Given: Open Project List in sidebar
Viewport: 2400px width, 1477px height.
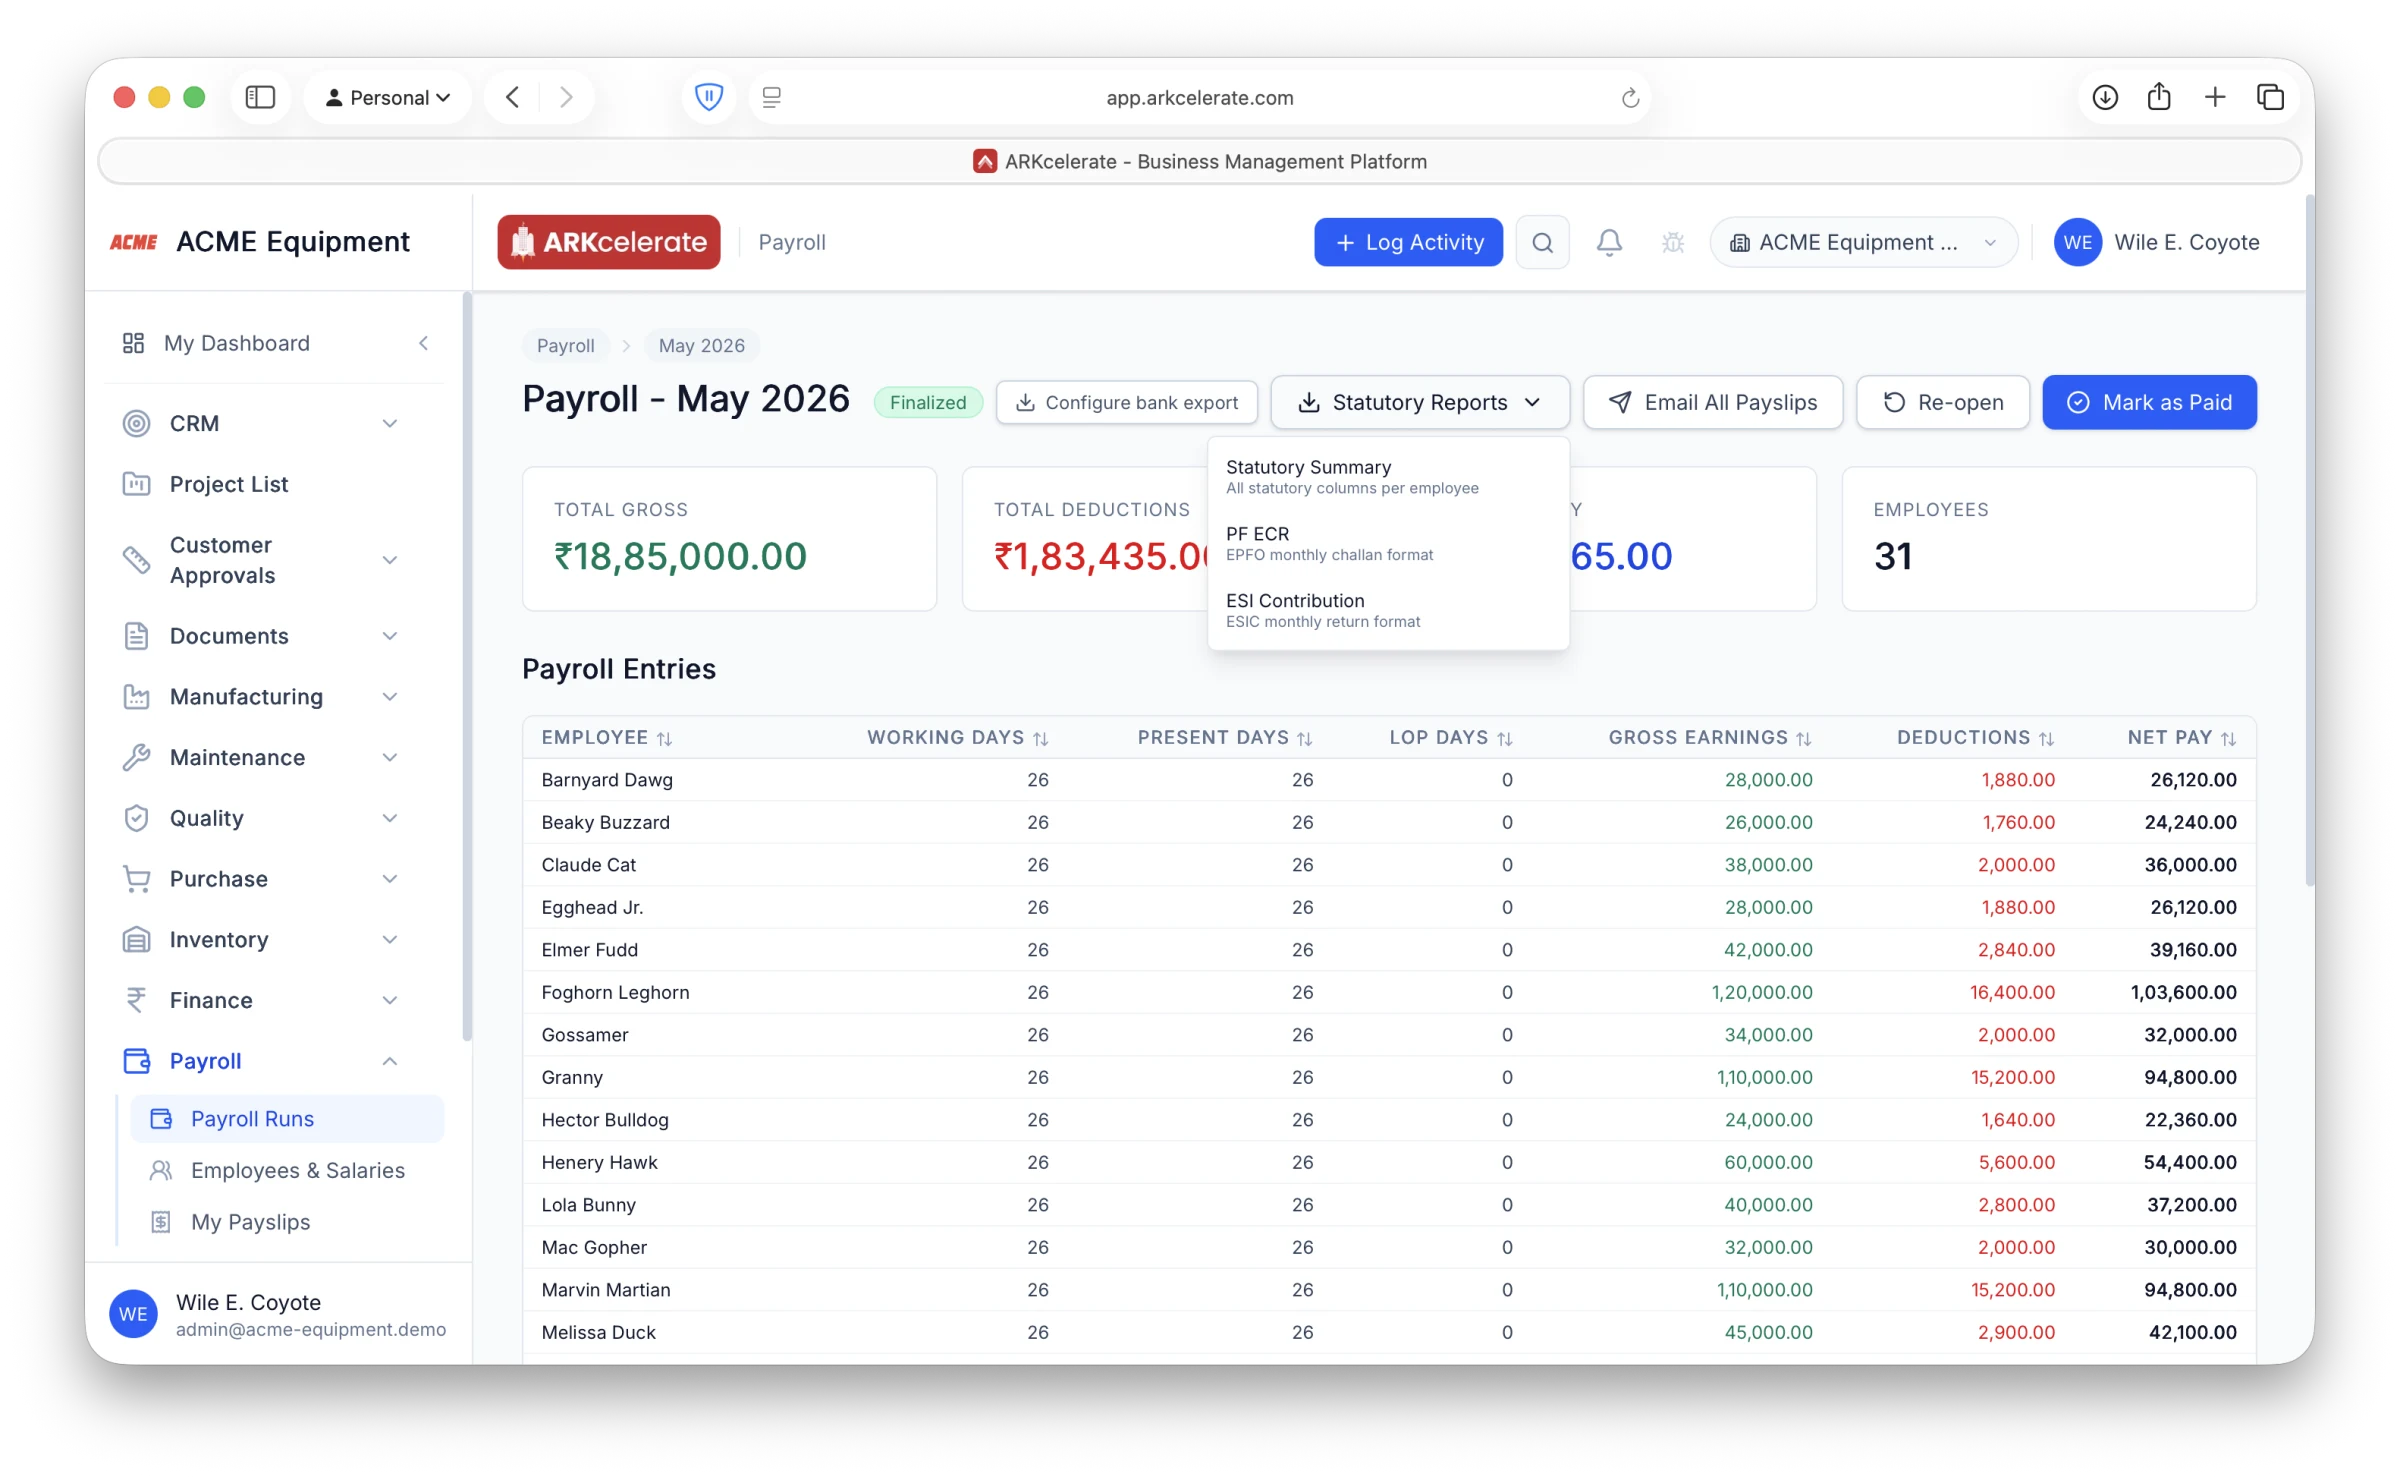Looking at the screenshot, I should 261,484.
